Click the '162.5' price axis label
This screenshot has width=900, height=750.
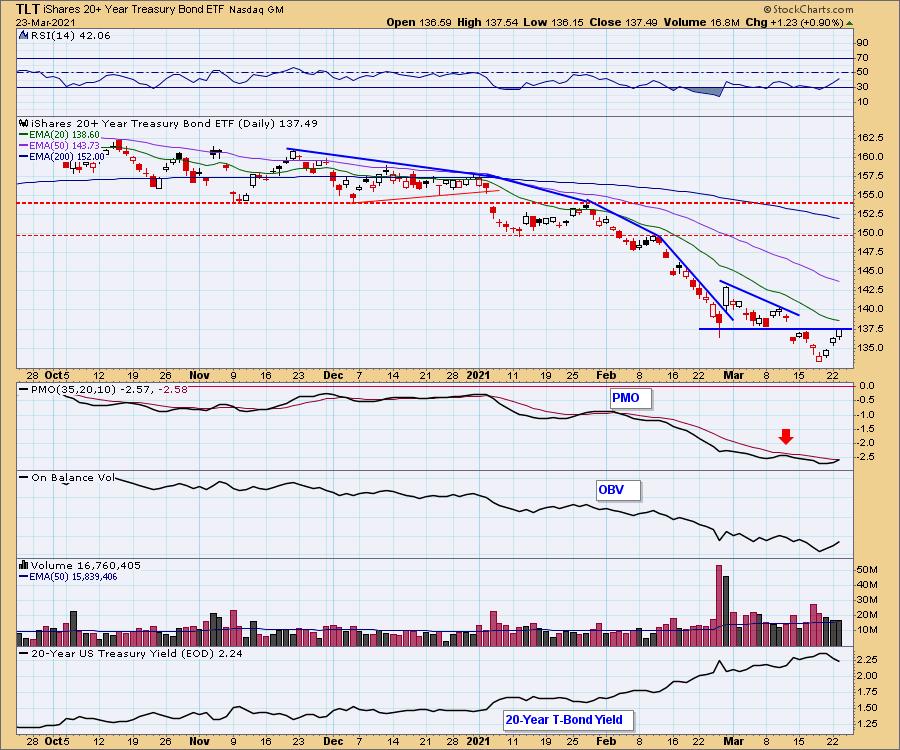[871, 138]
